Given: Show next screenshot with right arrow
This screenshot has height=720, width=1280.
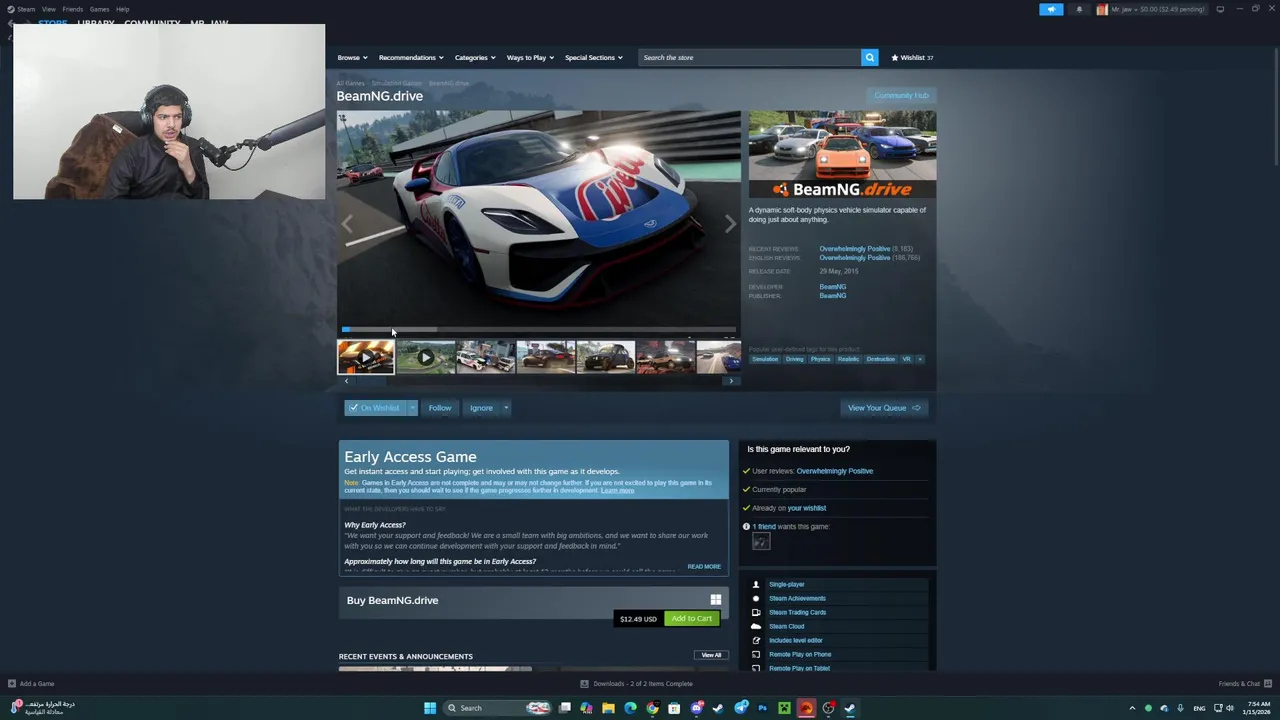Looking at the screenshot, I should (x=730, y=223).
